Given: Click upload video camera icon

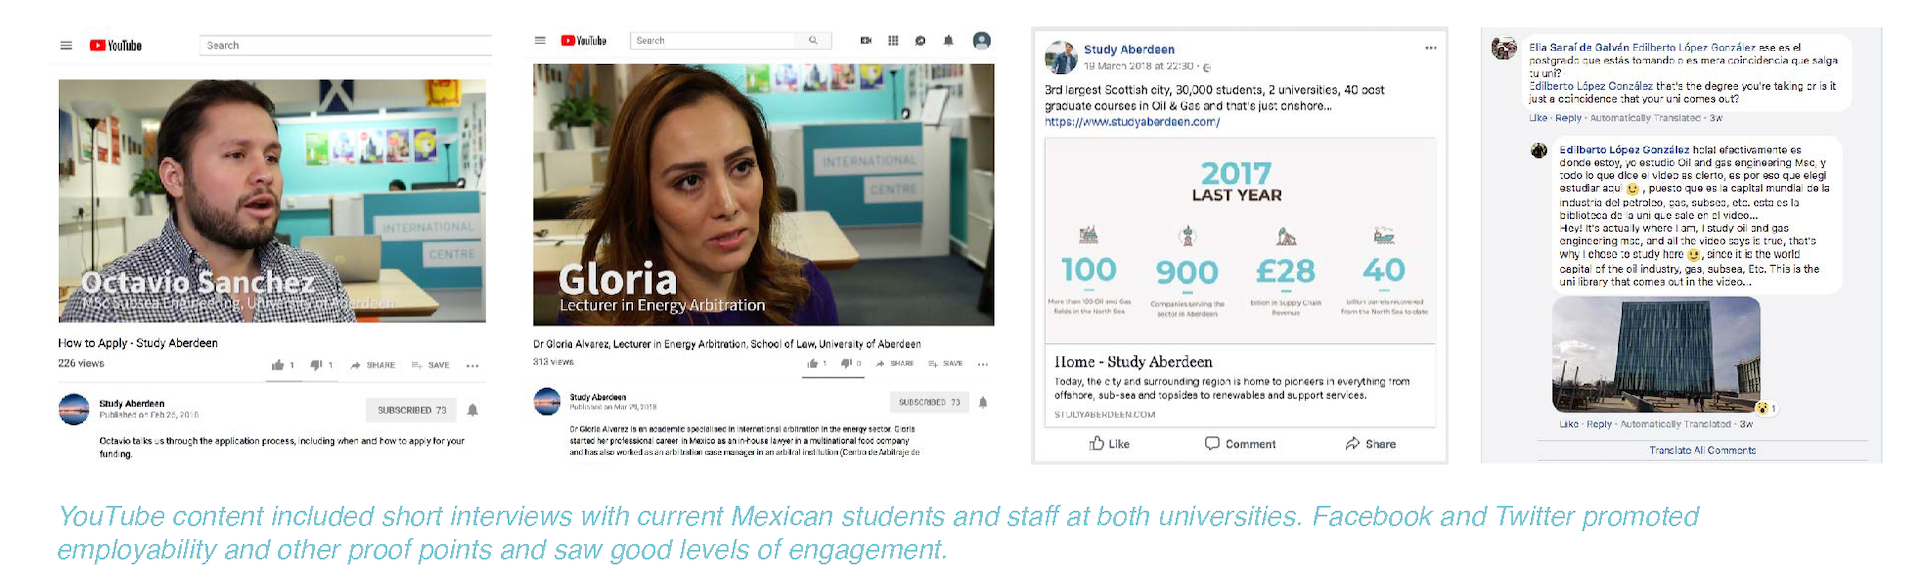Looking at the screenshot, I should (866, 41).
